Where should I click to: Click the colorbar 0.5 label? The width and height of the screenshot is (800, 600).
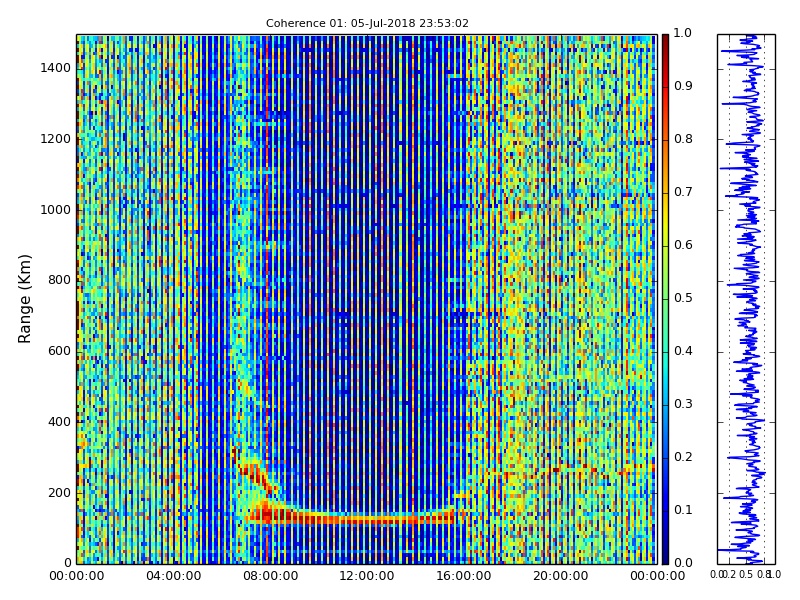click(x=683, y=298)
